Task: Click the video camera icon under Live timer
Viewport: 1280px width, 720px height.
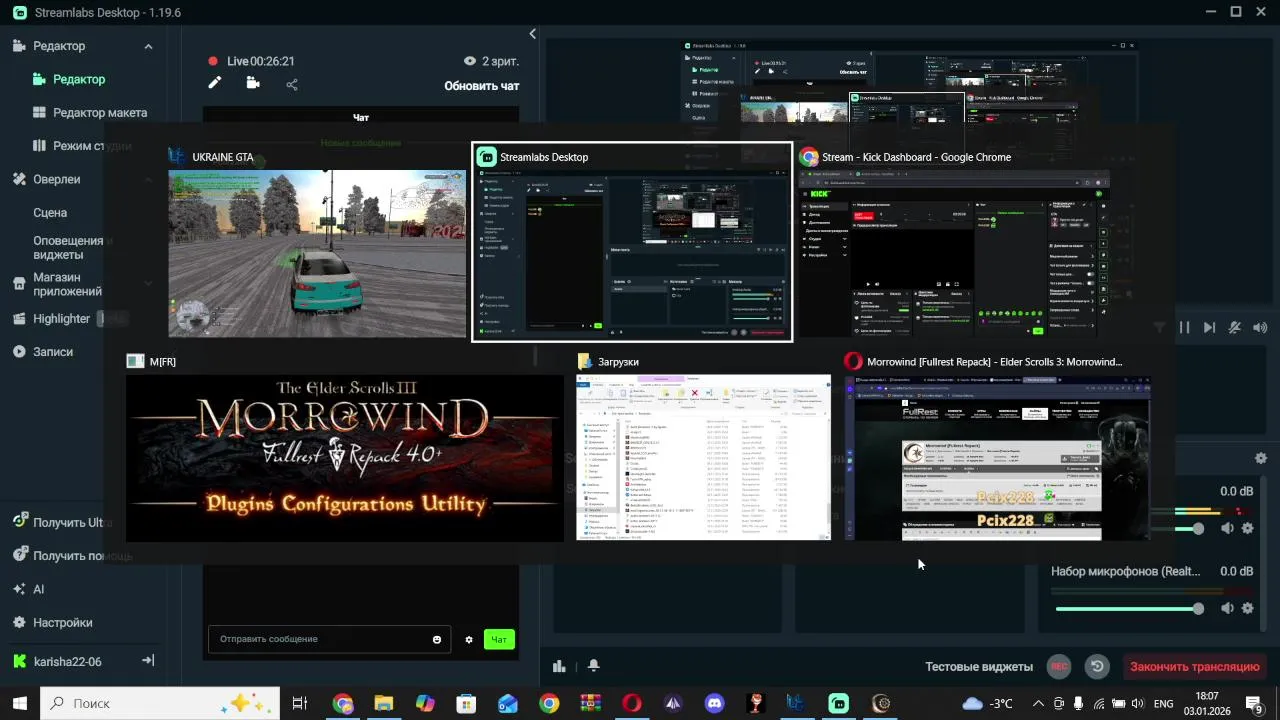Action: tap(253, 84)
